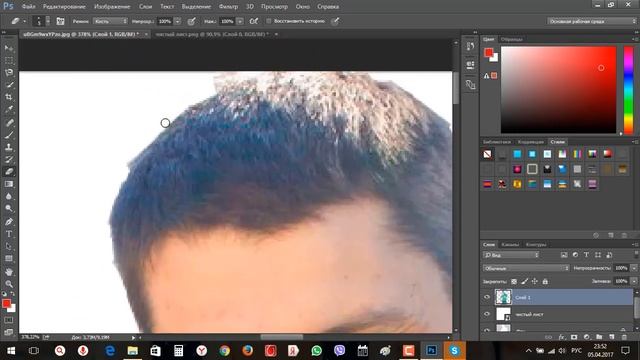Switch to the Образцы swatches tab
640x360 pixels.
(511, 39)
